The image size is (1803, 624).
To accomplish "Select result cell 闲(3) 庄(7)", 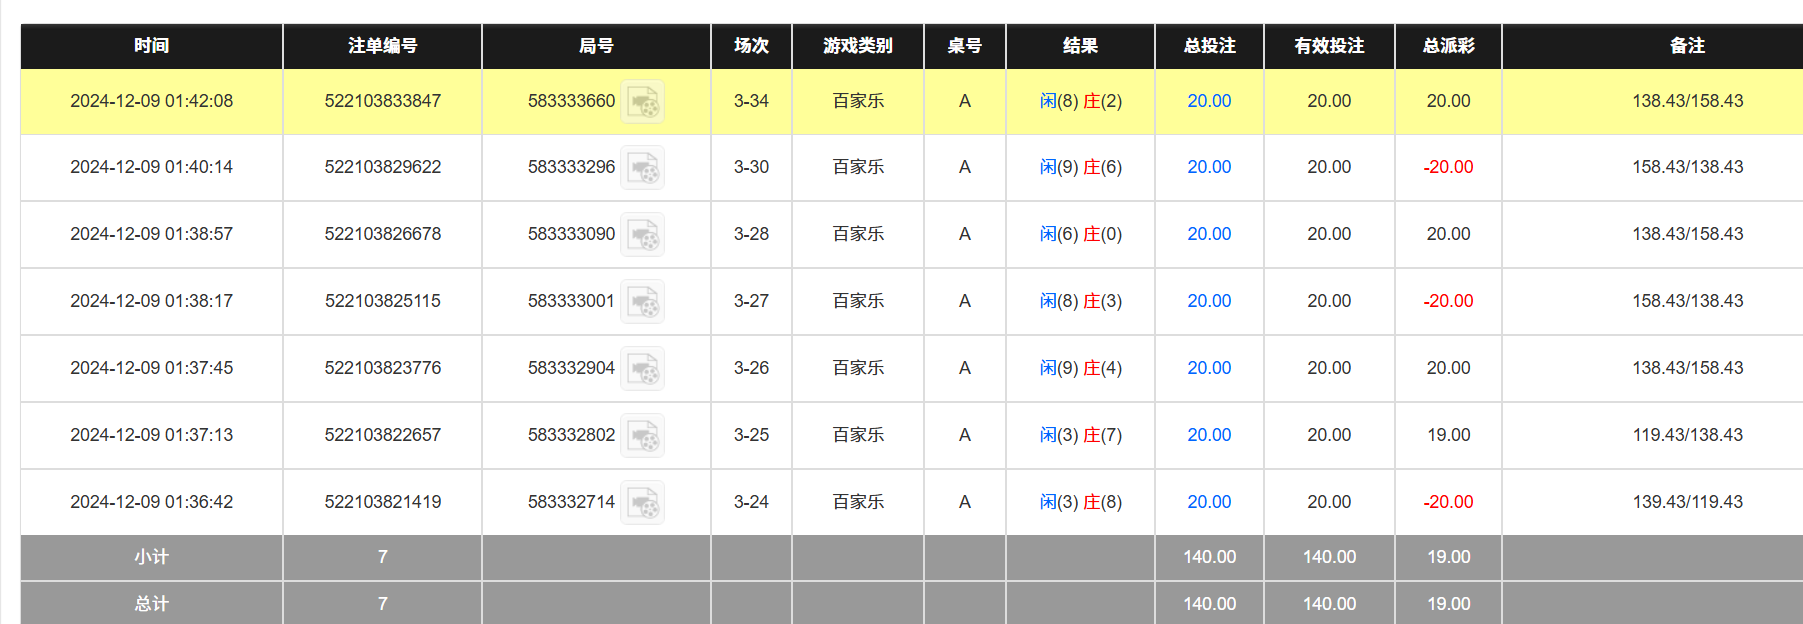I will coord(1080,435).
